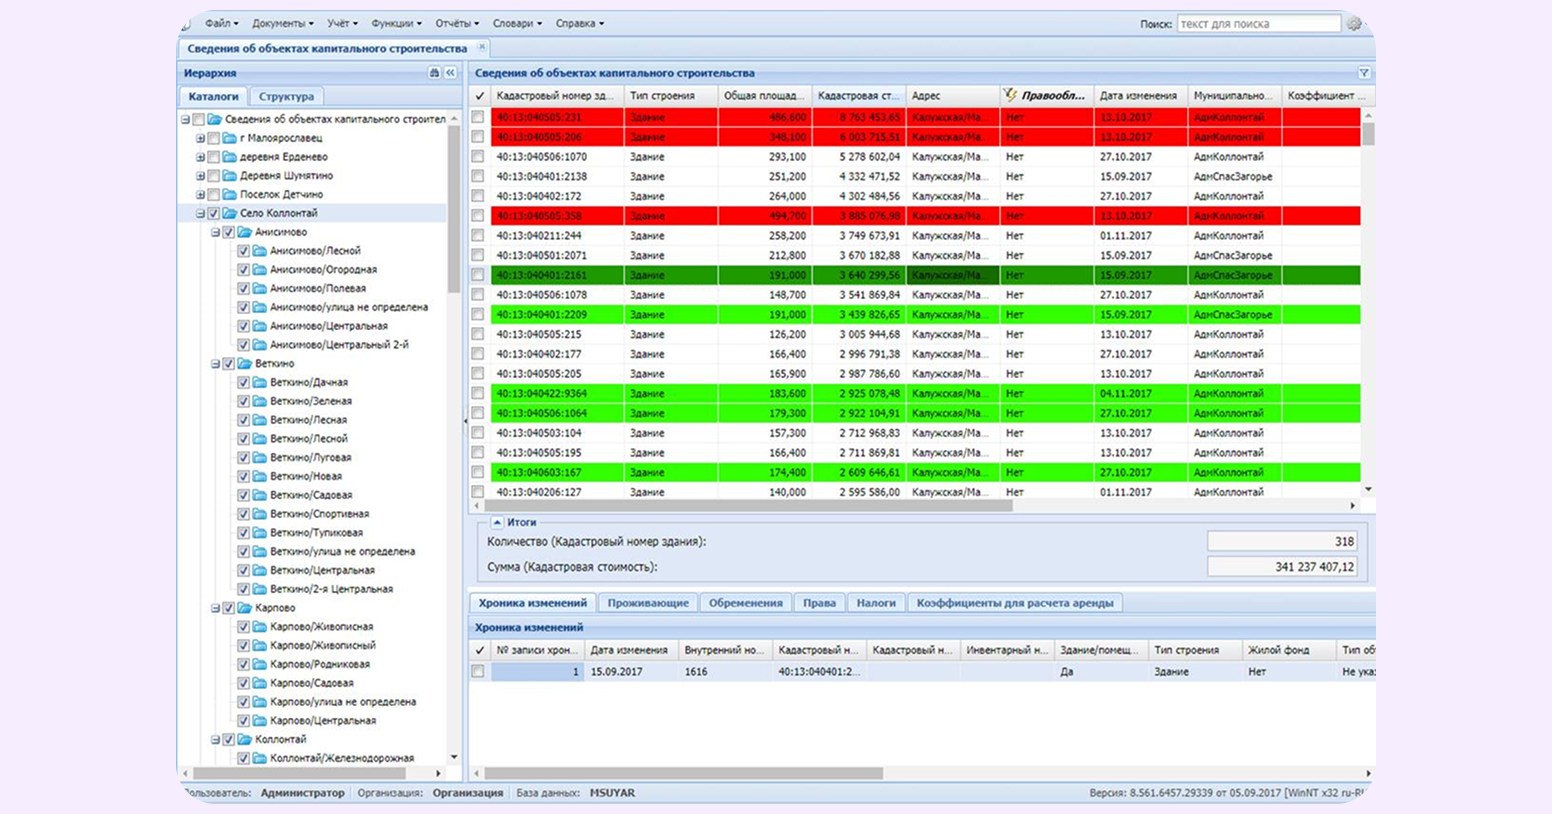
Task: Click the folder icon of Карпово/Садовая
Action: pyautogui.click(x=259, y=683)
